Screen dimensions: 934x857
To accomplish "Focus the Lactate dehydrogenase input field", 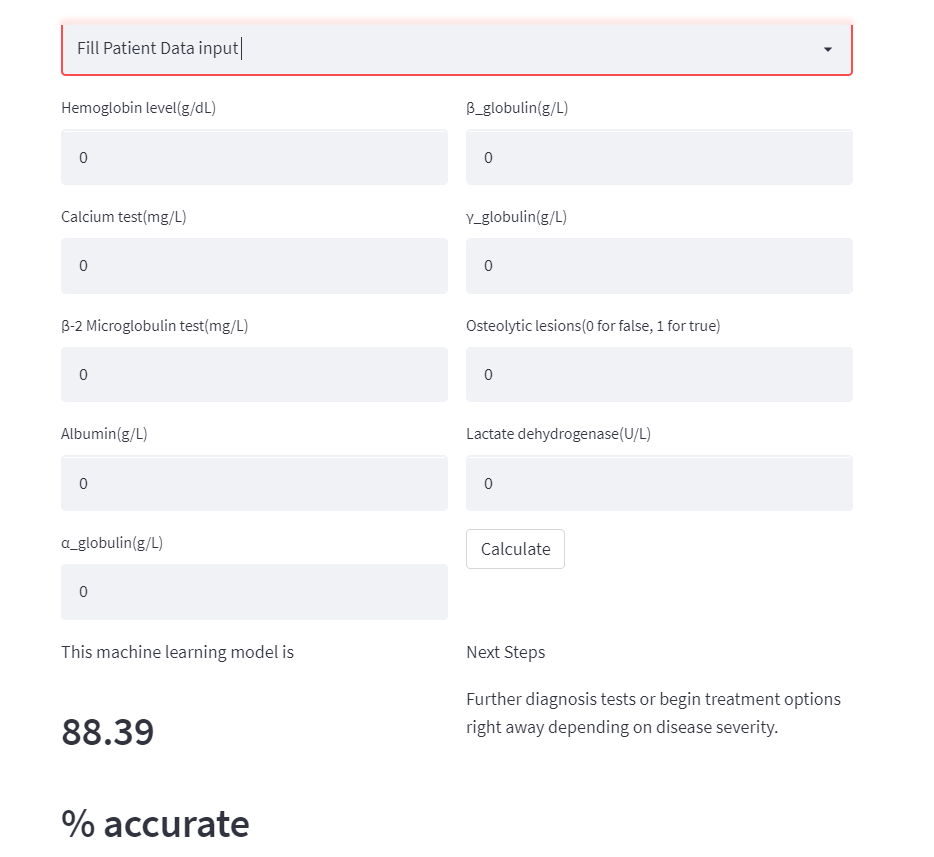I will coord(659,484).
